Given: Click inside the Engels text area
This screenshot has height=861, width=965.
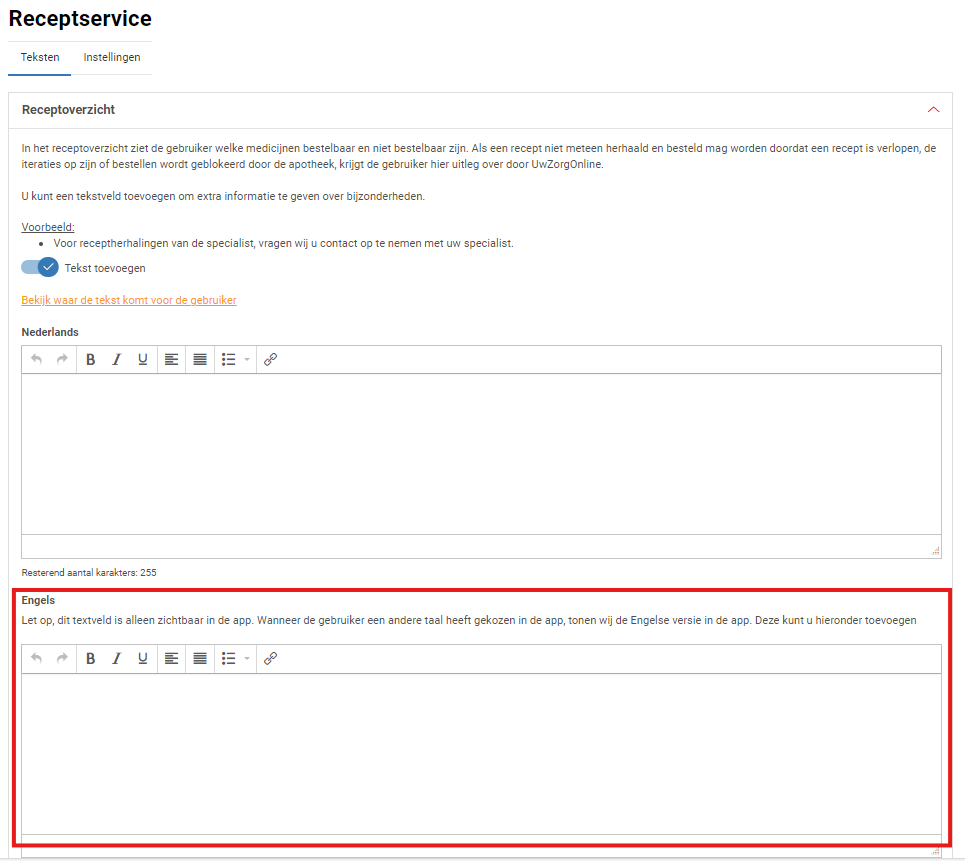Looking at the screenshot, I should pyautogui.click(x=480, y=752).
